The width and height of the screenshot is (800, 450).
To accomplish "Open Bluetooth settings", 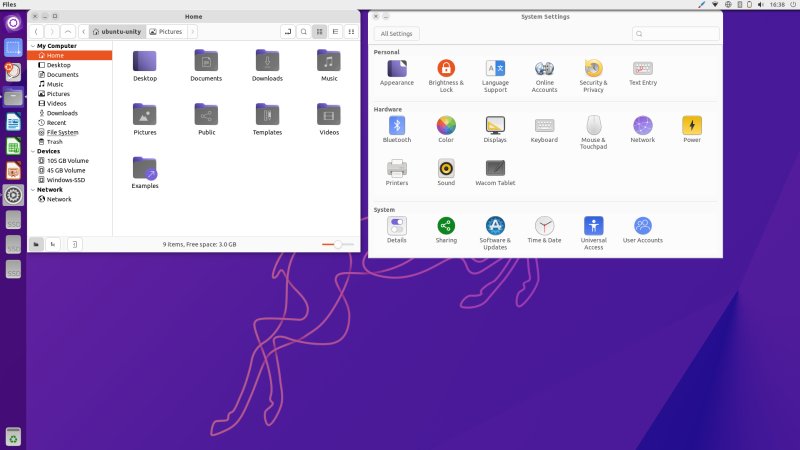I will coord(396,129).
